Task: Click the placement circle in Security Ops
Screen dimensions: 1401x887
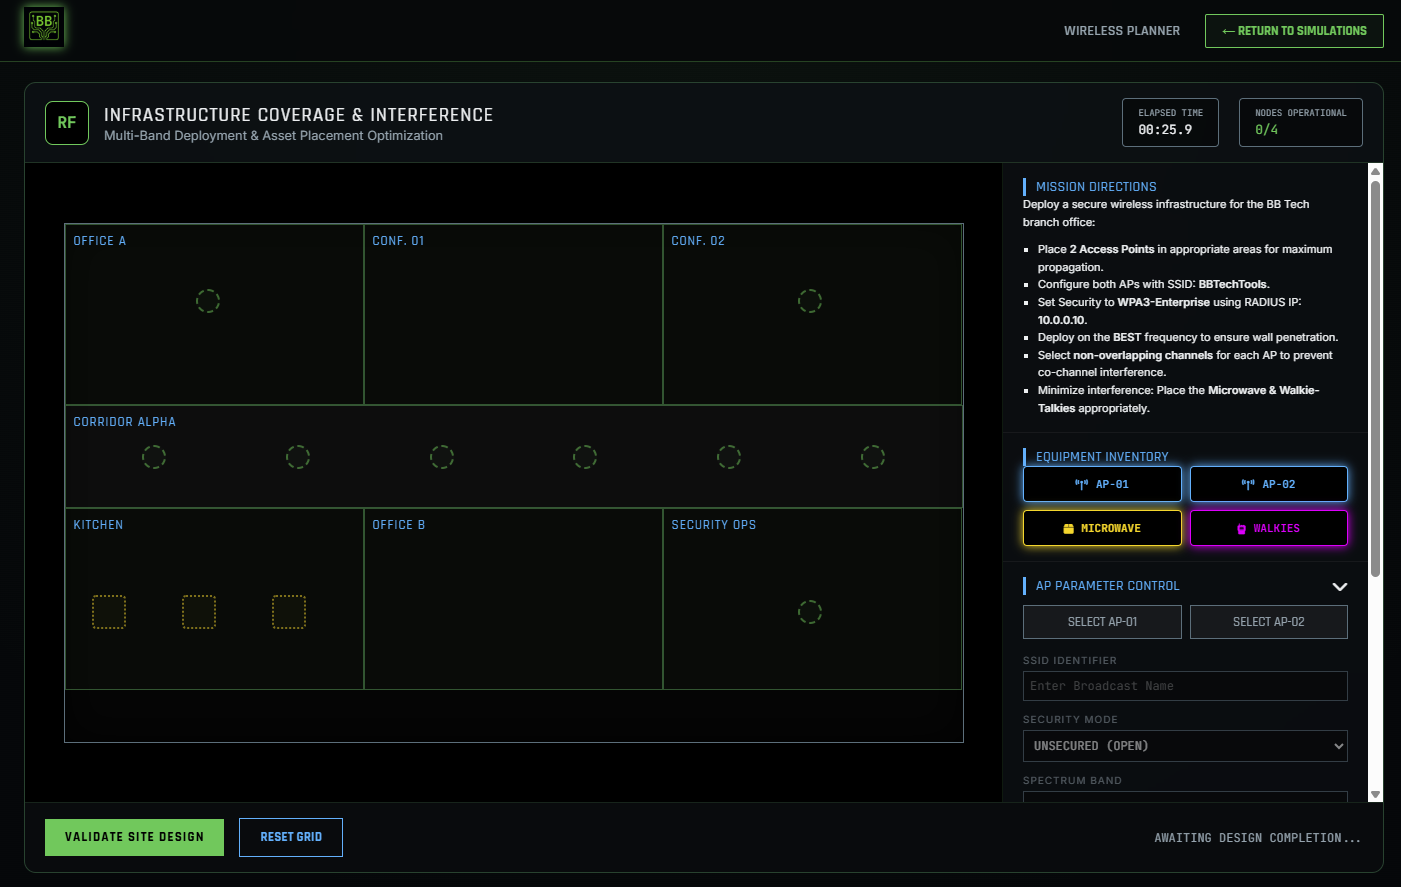Action: point(810,612)
